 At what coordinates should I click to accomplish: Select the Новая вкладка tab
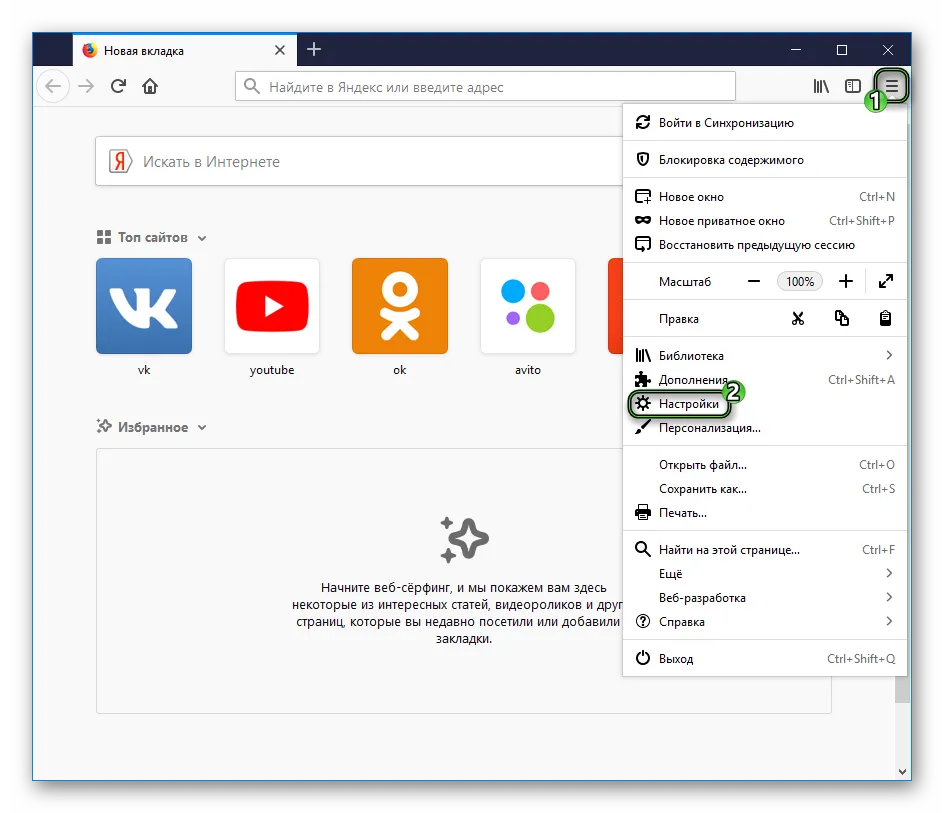(185, 50)
